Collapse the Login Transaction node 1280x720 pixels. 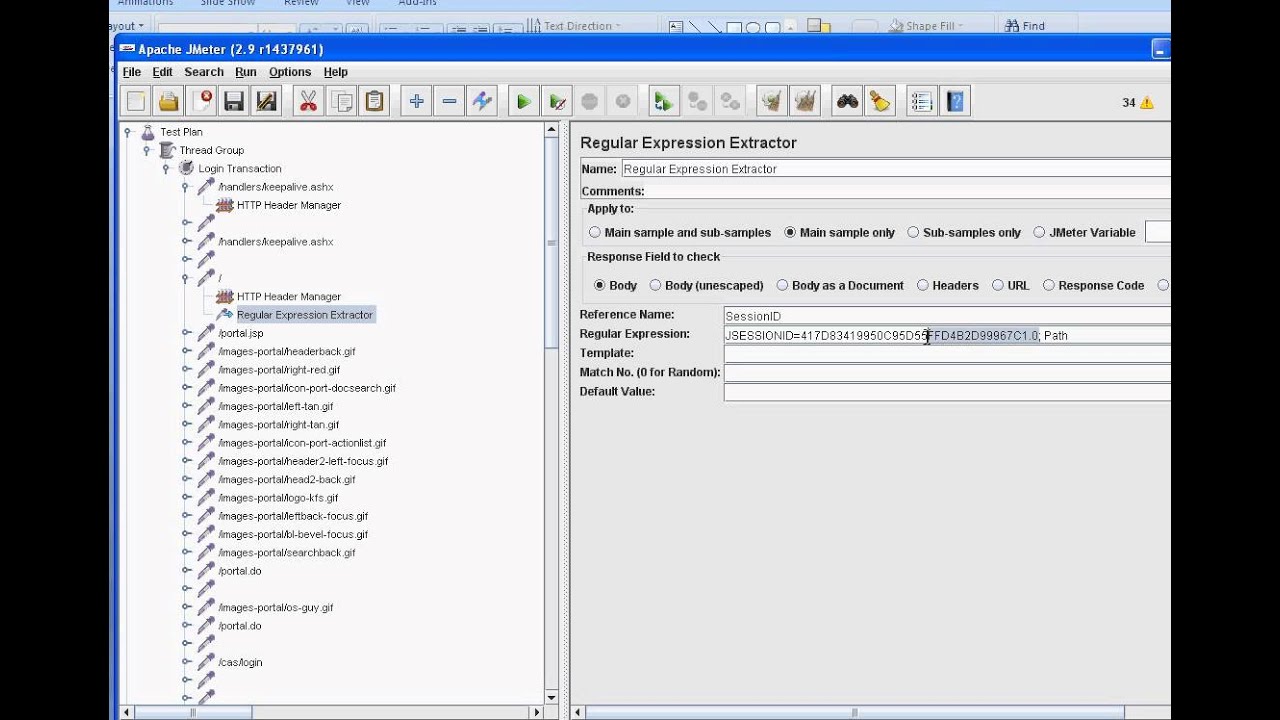point(166,168)
